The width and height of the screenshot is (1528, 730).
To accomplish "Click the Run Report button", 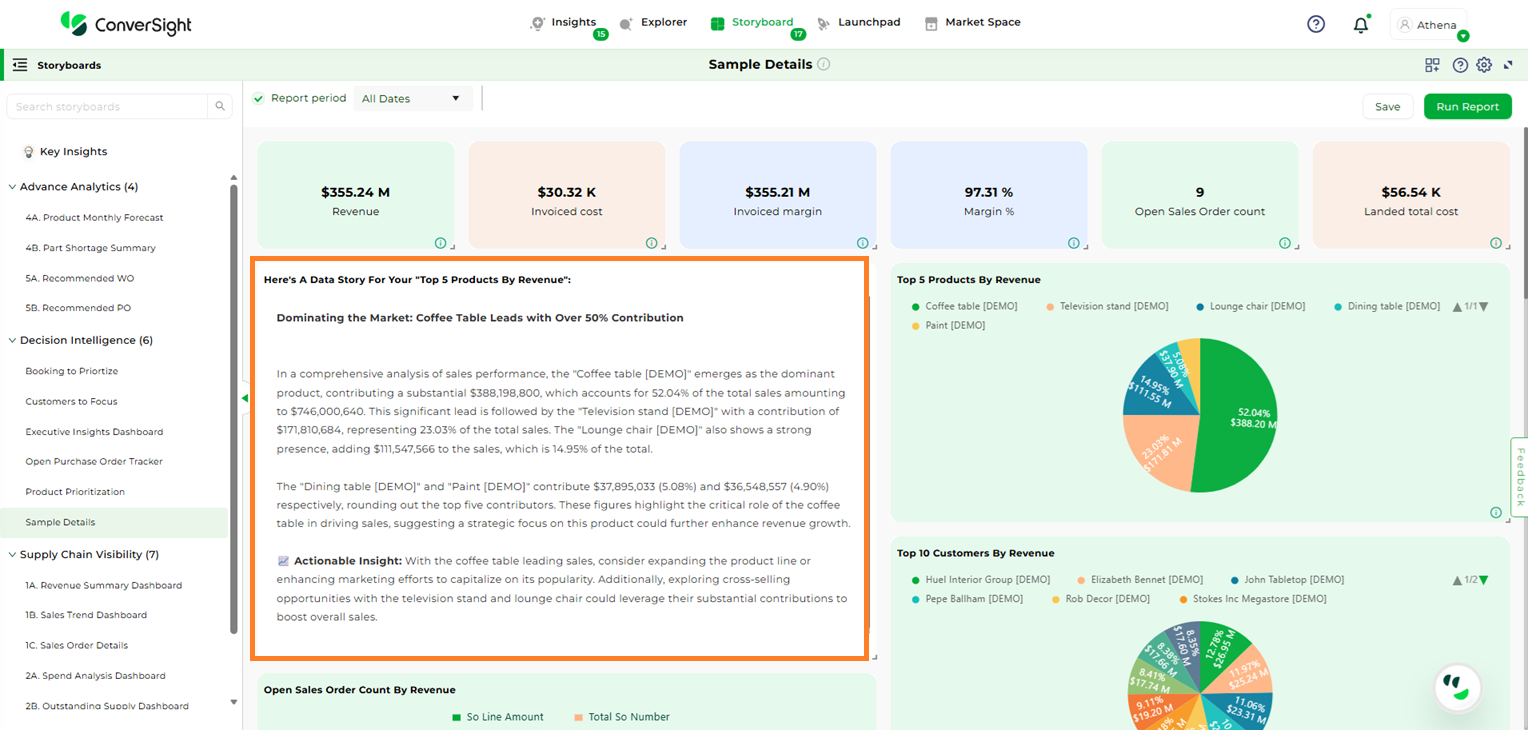I will click(1467, 107).
